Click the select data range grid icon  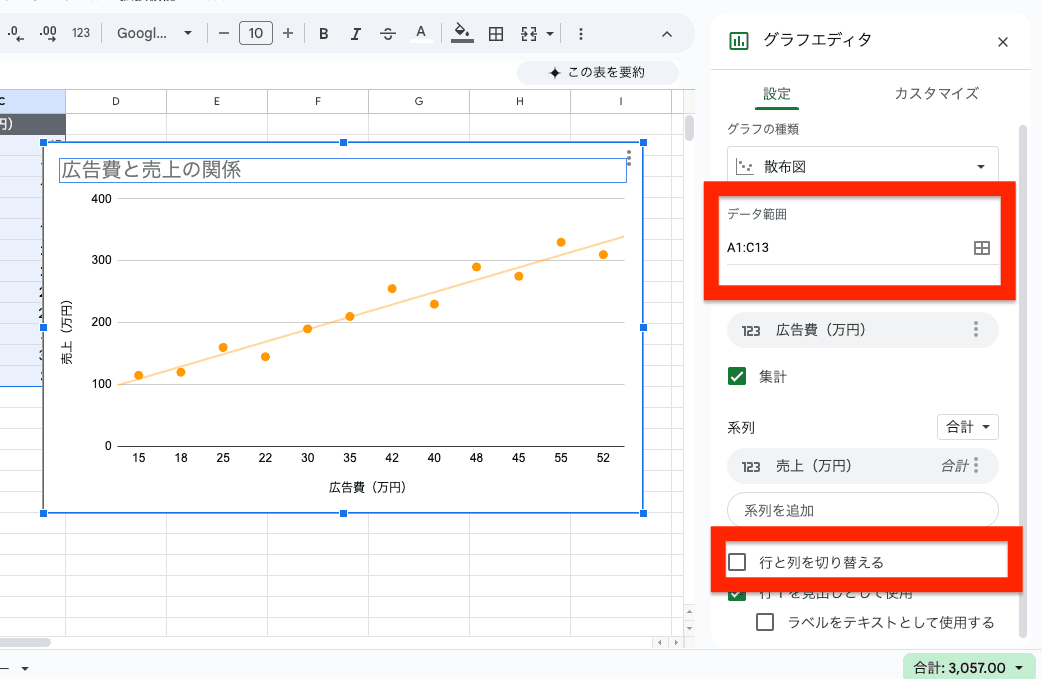(981, 248)
